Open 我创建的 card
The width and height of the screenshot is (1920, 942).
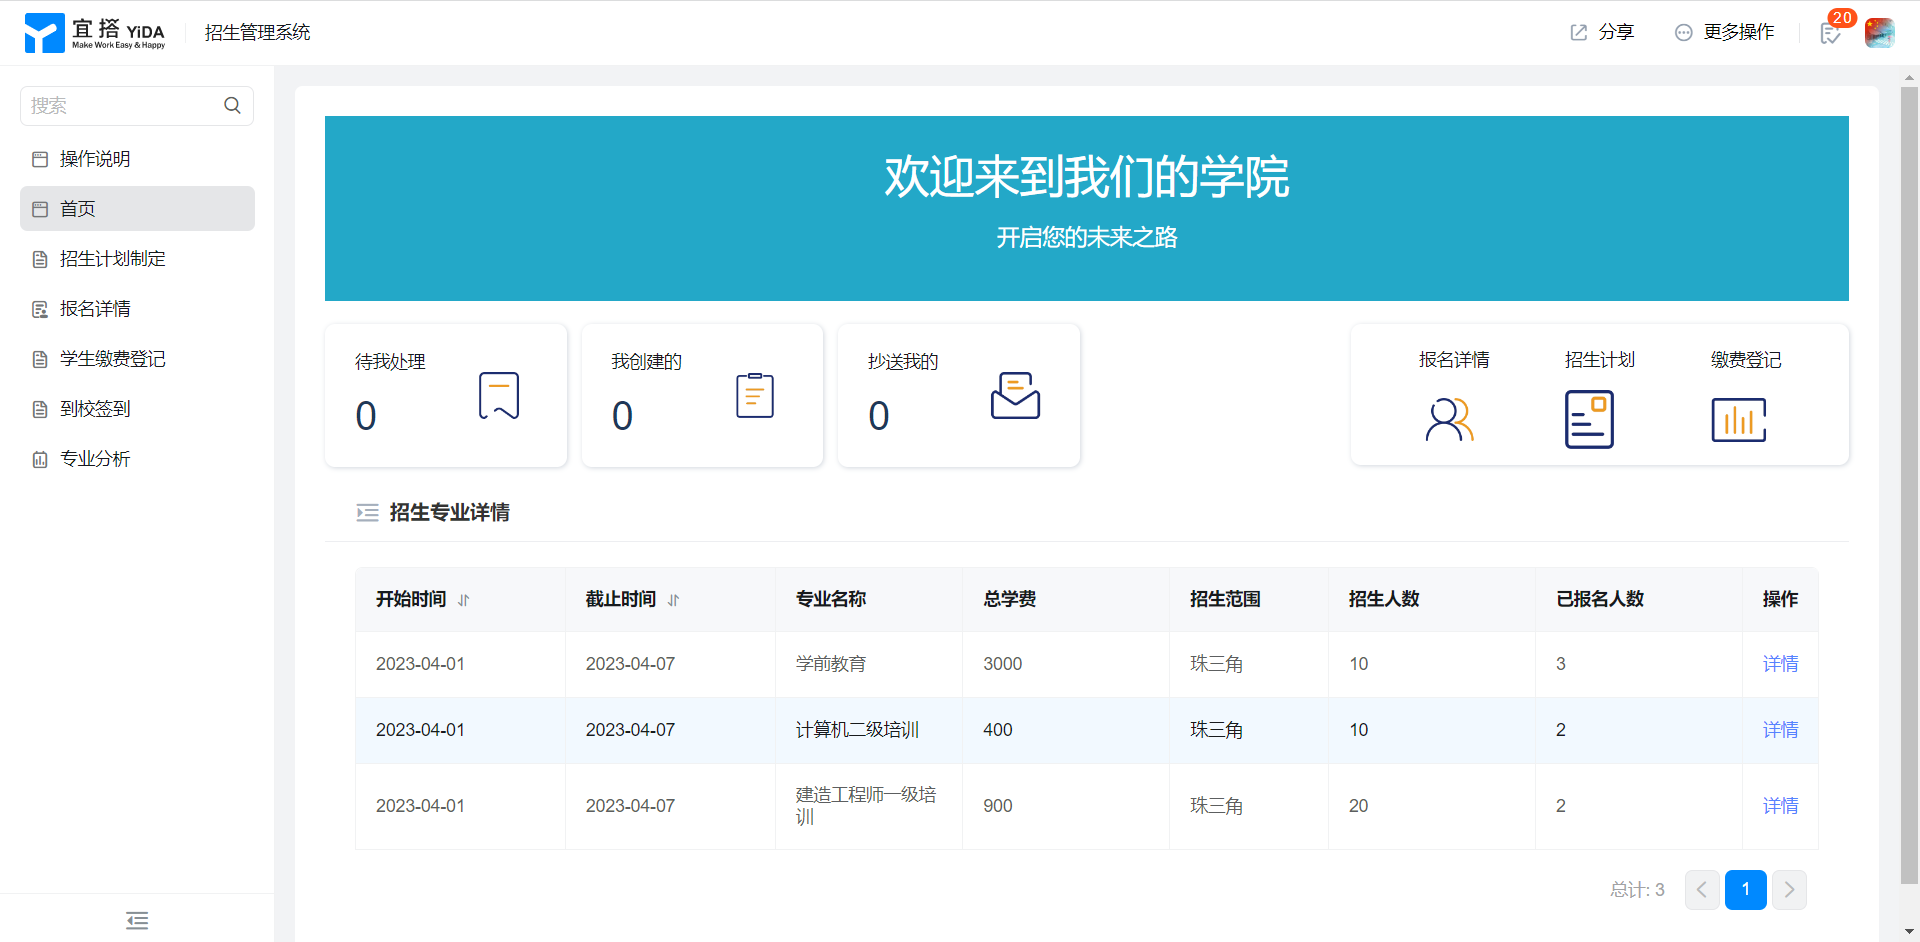(702, 395)
